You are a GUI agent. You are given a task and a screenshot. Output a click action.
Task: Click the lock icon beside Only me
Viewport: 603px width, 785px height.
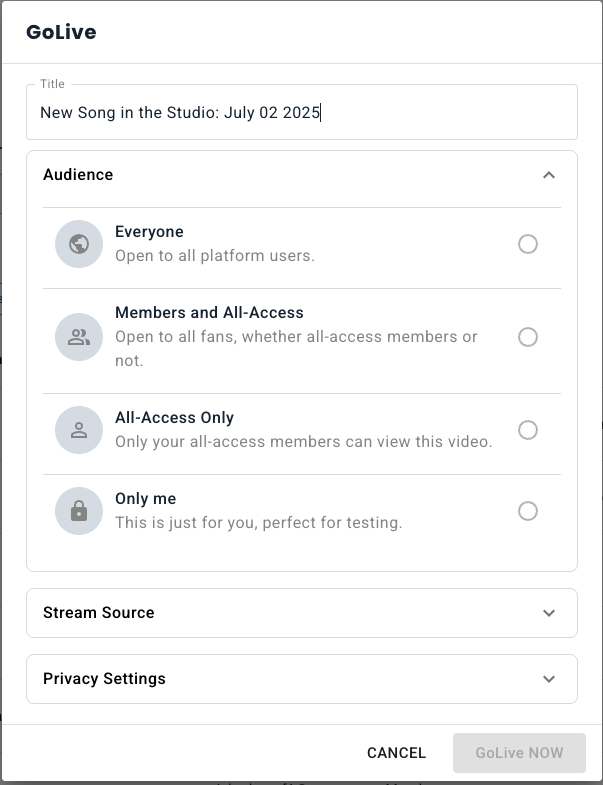(x=79, y=511)
